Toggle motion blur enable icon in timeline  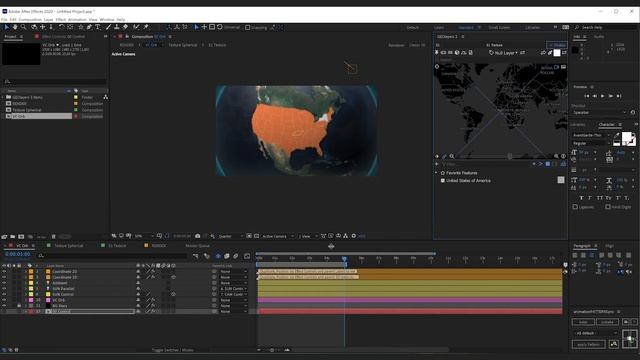[x=236, y=256]
